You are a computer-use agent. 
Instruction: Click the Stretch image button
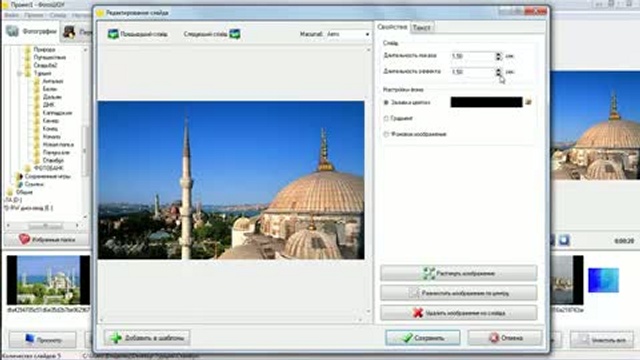coord(458,273)
